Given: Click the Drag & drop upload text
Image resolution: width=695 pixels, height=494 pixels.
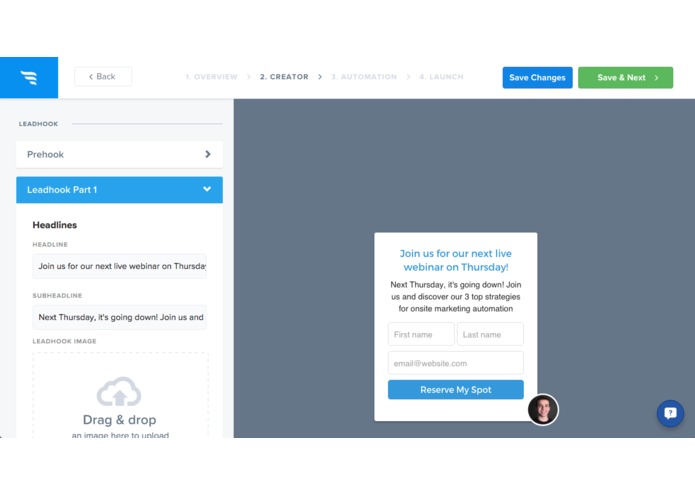Looking at the screenshot, I should [x=119, y=420].
